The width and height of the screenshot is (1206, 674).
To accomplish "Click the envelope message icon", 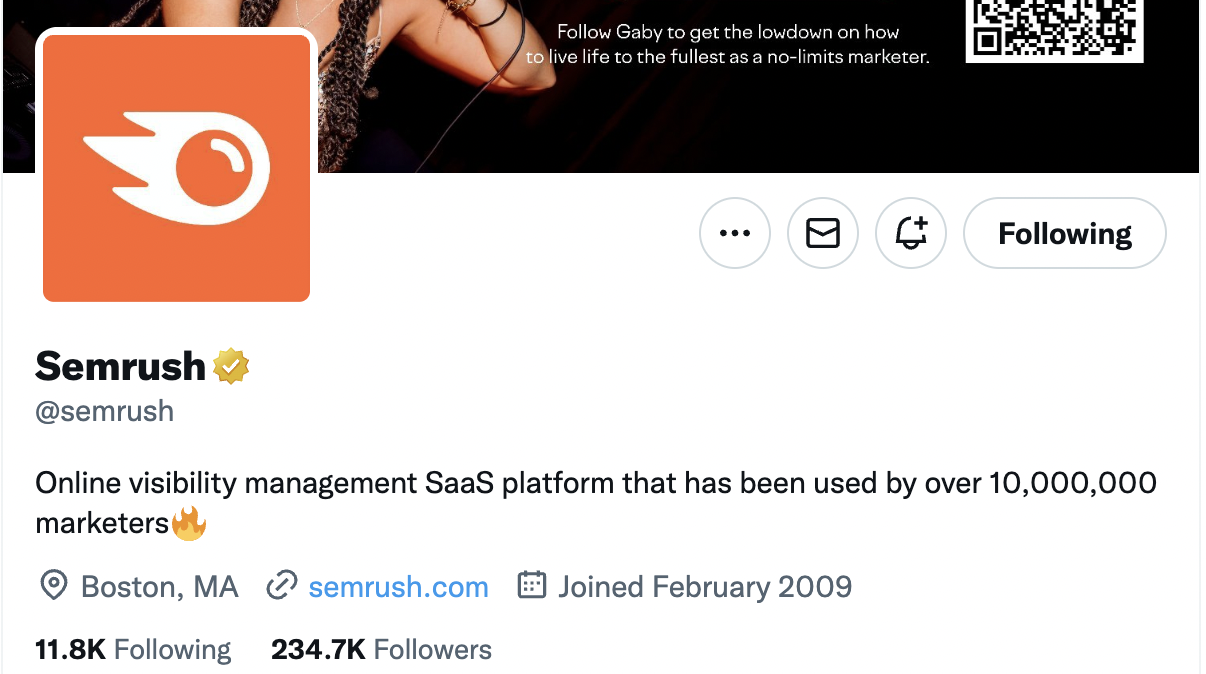I will (823, 234).
